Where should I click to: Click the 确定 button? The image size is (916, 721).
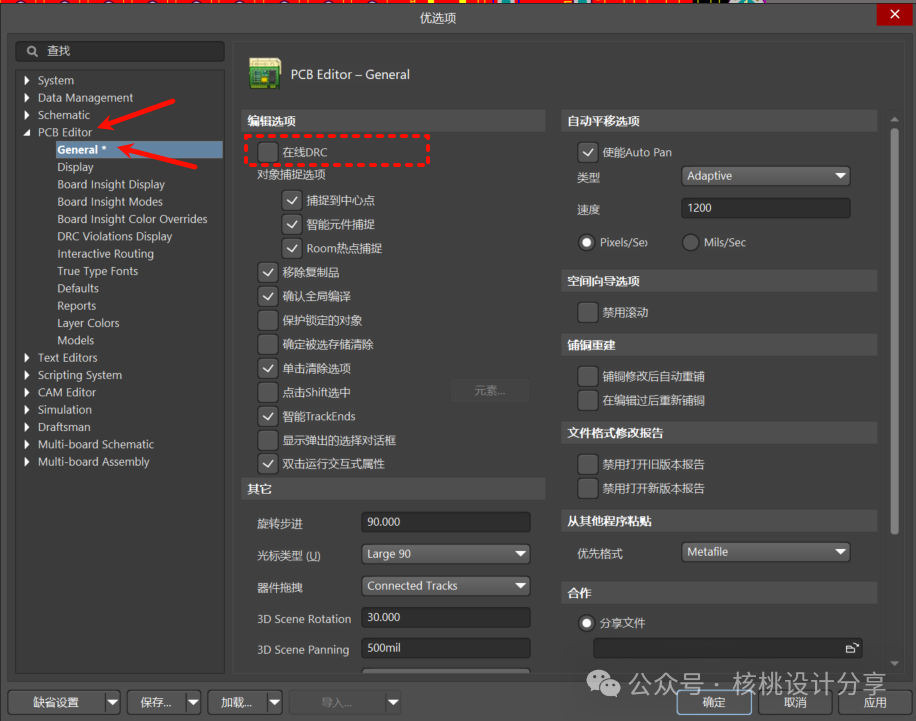(714, 702)
